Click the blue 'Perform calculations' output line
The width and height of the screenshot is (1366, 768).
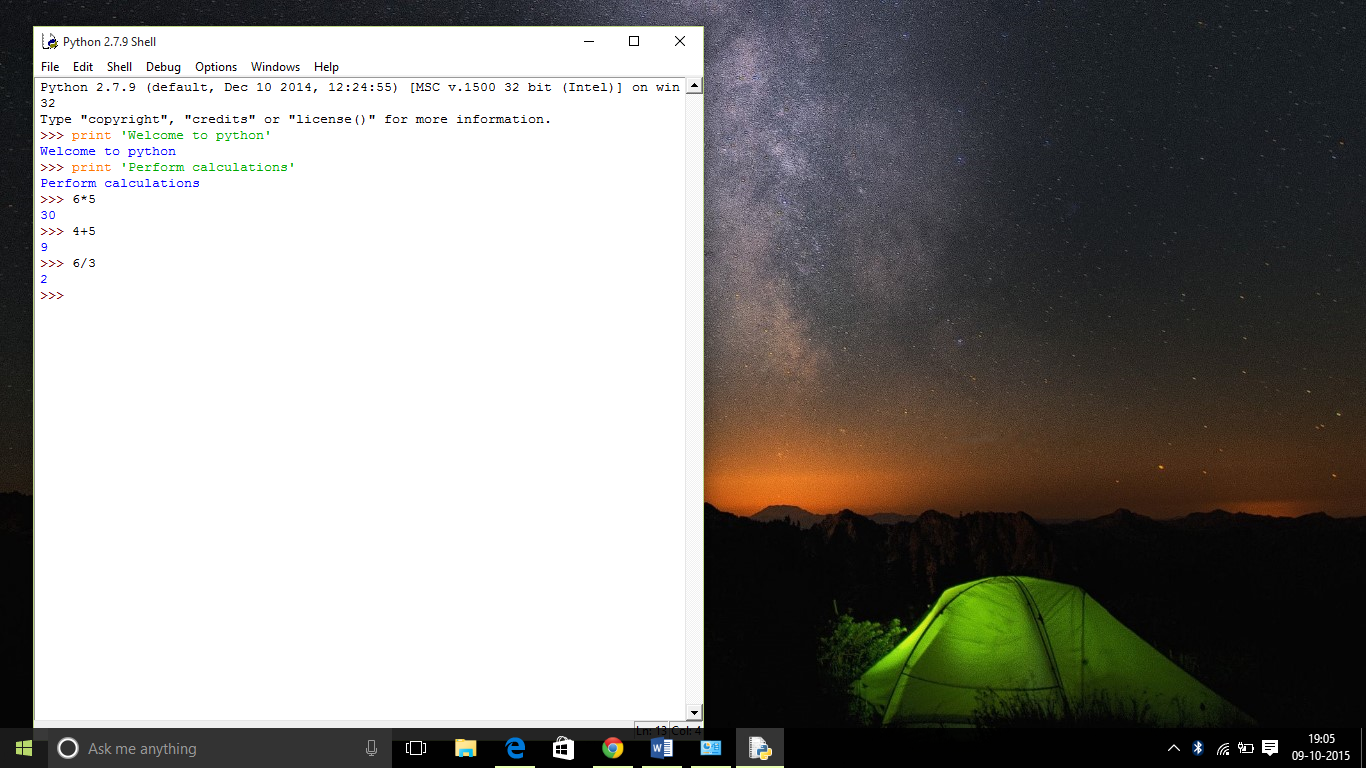pyautogui.click(x=120, y=183)
